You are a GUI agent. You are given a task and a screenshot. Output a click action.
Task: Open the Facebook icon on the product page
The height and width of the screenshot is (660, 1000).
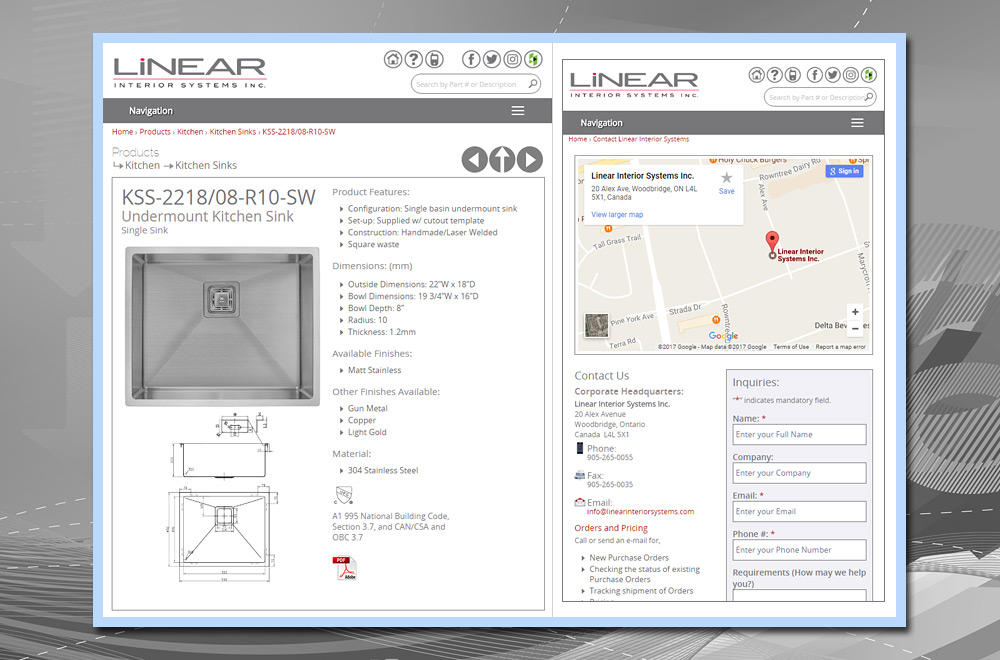[x=471, y=59]
